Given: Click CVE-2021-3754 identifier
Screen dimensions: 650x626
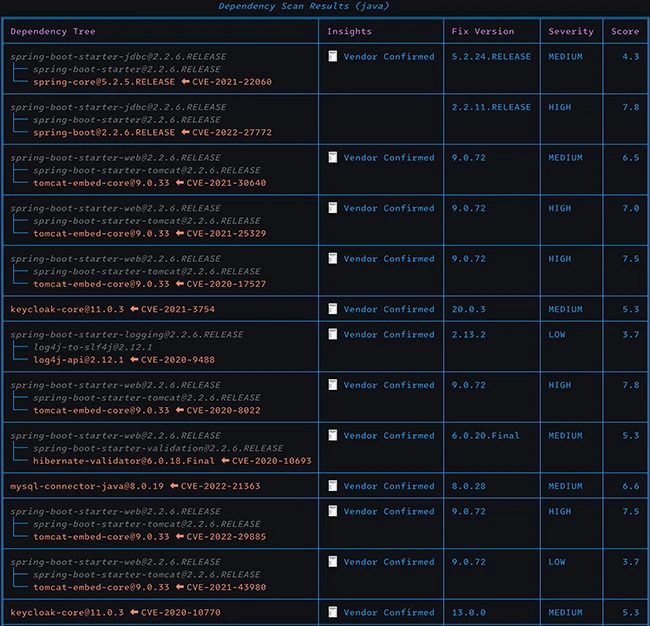Looking at the screenshot, I should point(178,309).
